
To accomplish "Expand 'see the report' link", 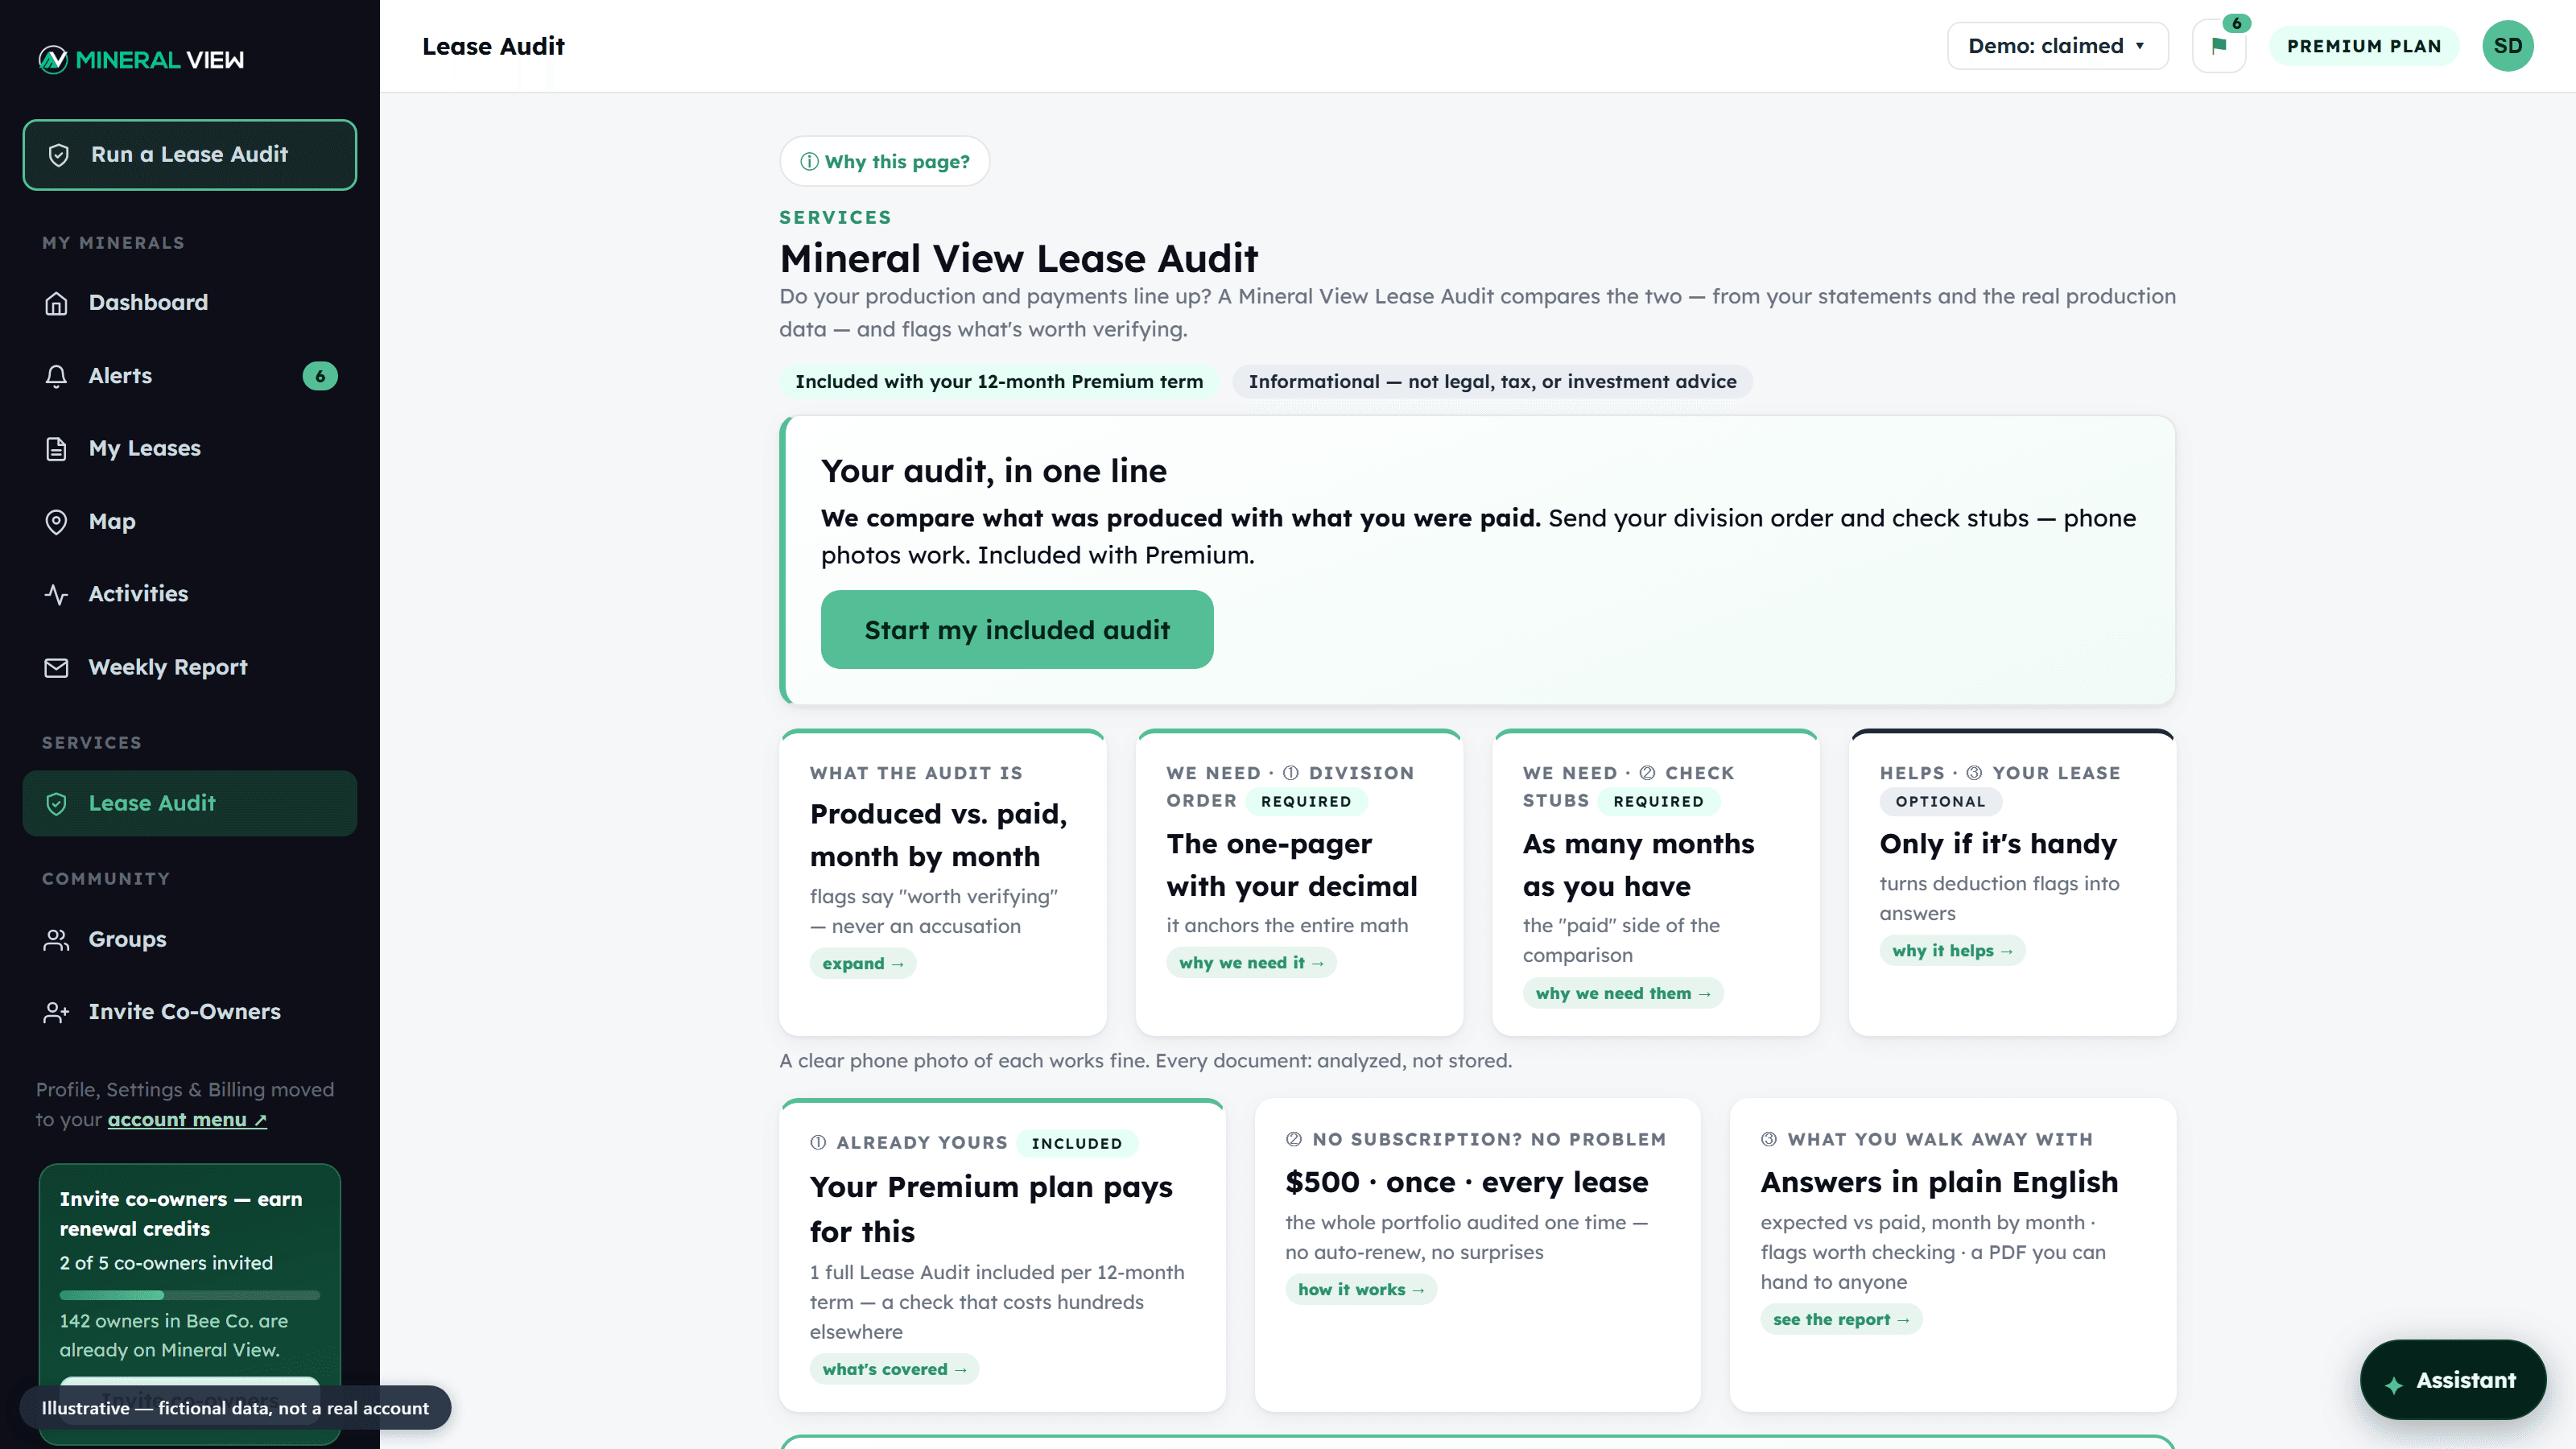I will (1841, 1319).
